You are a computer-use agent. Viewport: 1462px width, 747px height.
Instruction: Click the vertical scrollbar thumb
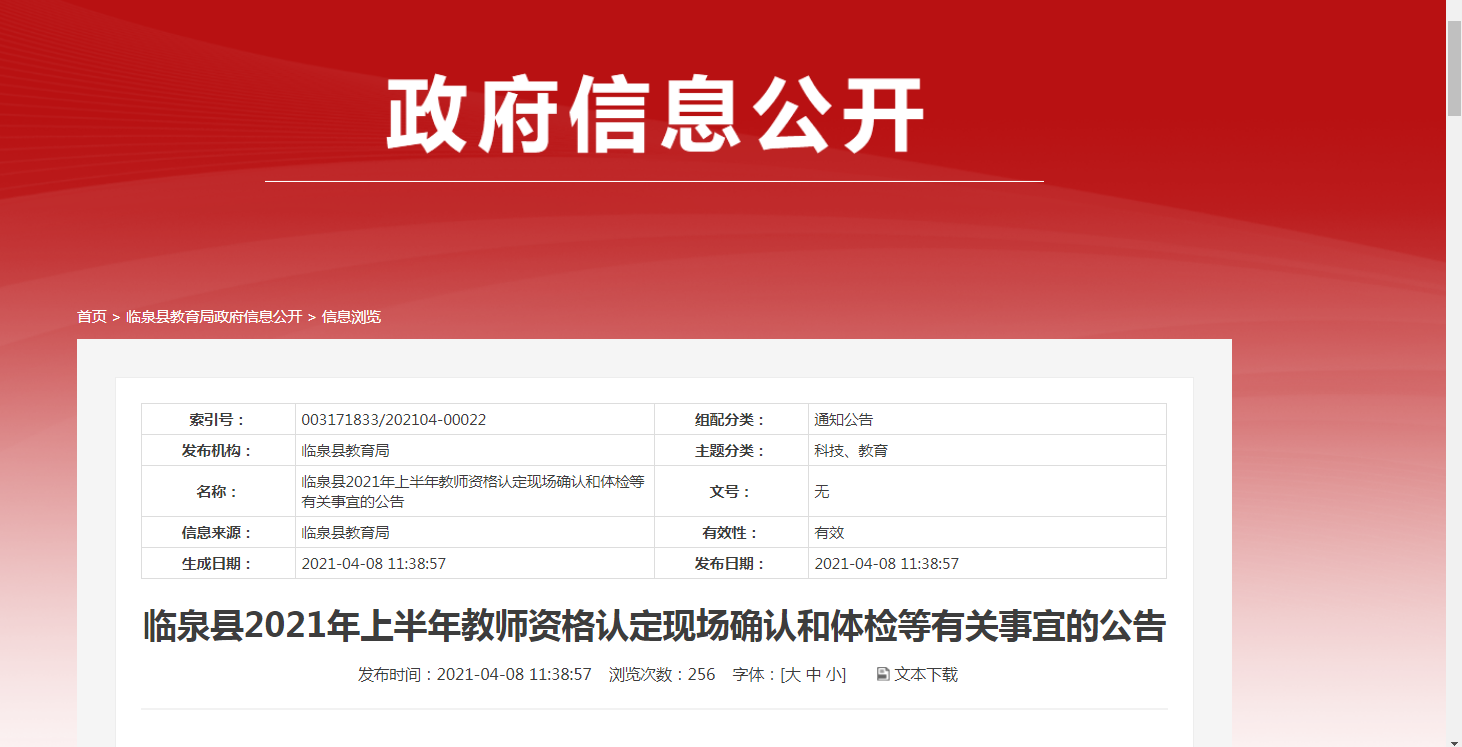coord(1454,68)
